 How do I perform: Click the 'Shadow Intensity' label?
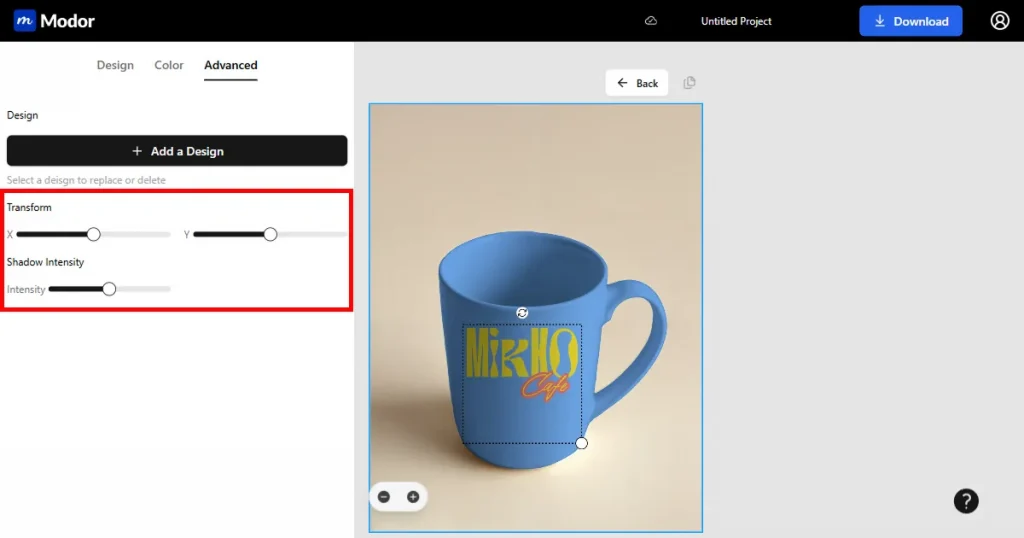45,262
